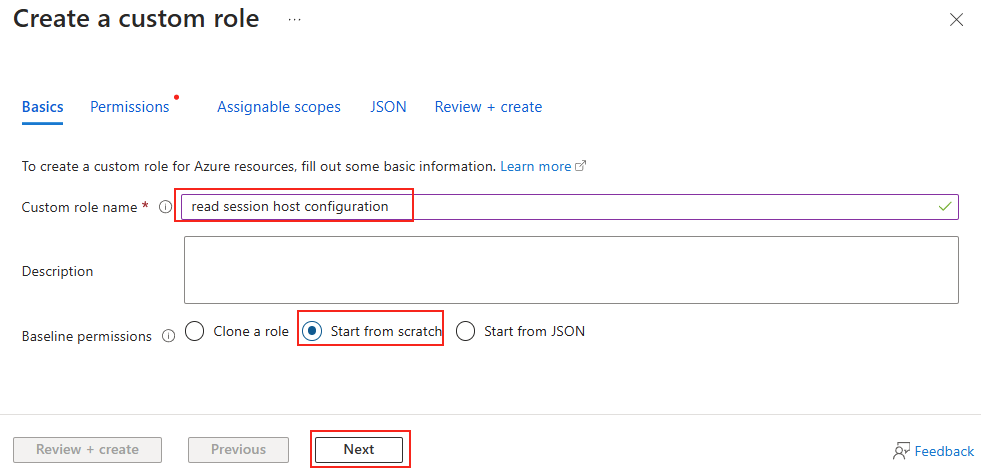
Task: Click the Custom role name info icon
Action: 165,207
